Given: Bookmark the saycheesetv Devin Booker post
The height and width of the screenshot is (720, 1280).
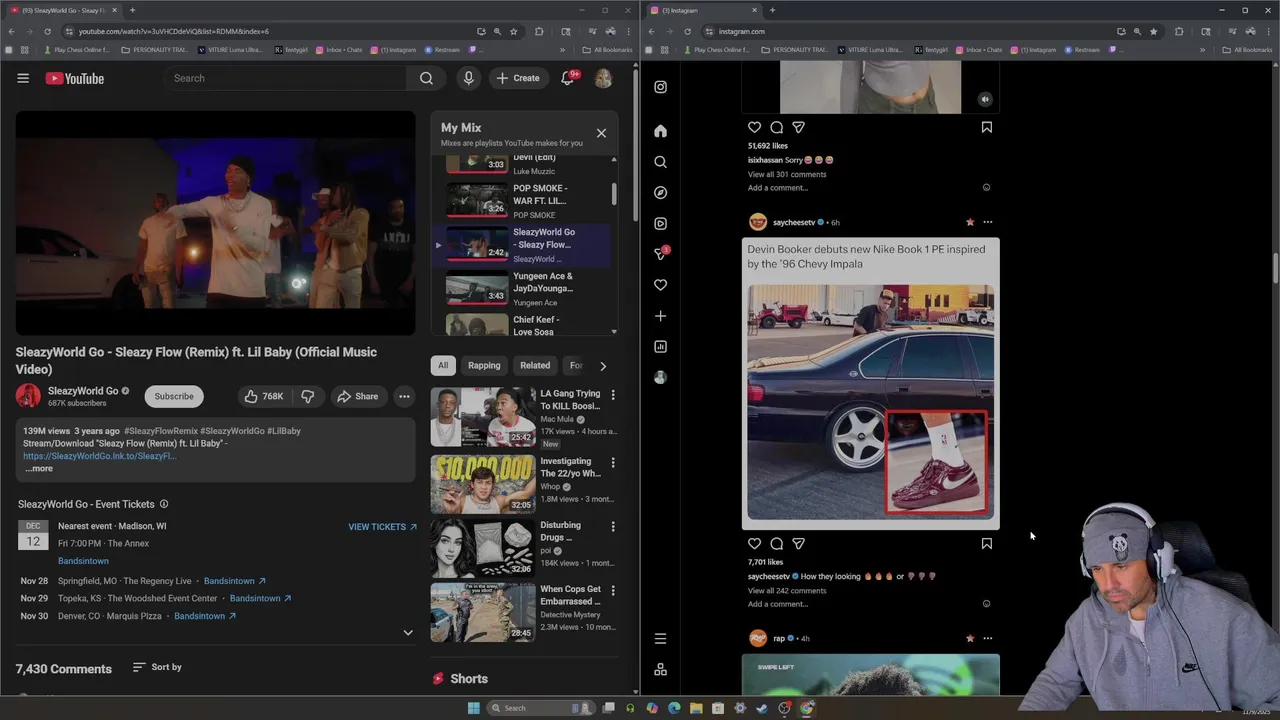Looking at the screenshot, I should pos(986,544).
